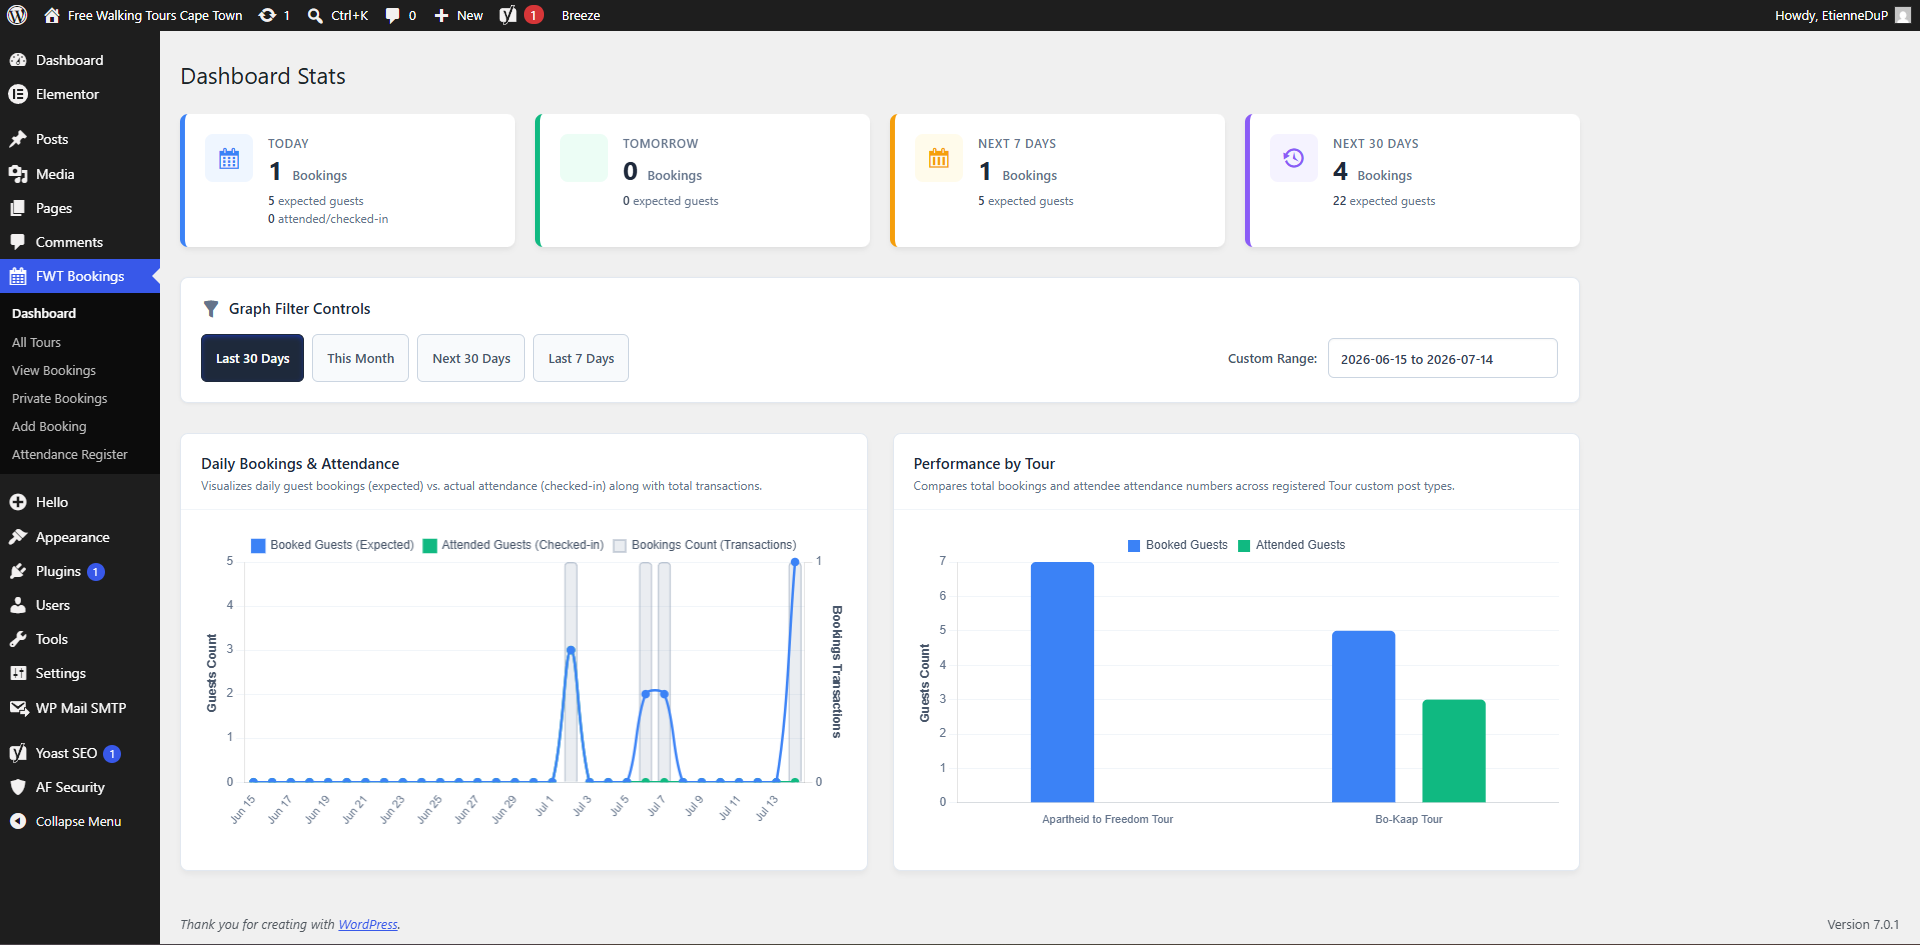Screen dimensions: 1920x945
Task: Click the Appearance brush icon
Action: coord(18,537)
